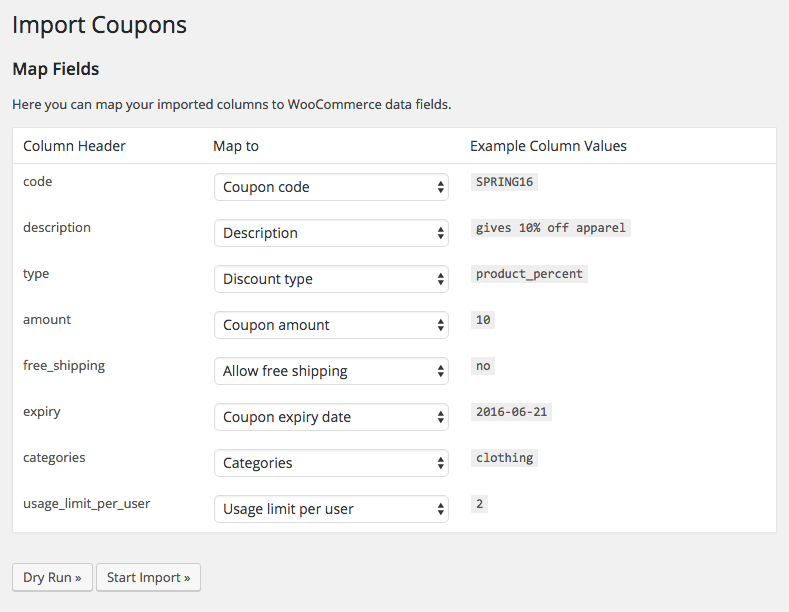789x612 pixels.
Task: Open the Coupon code dropdown
Action: coord(331,187)
